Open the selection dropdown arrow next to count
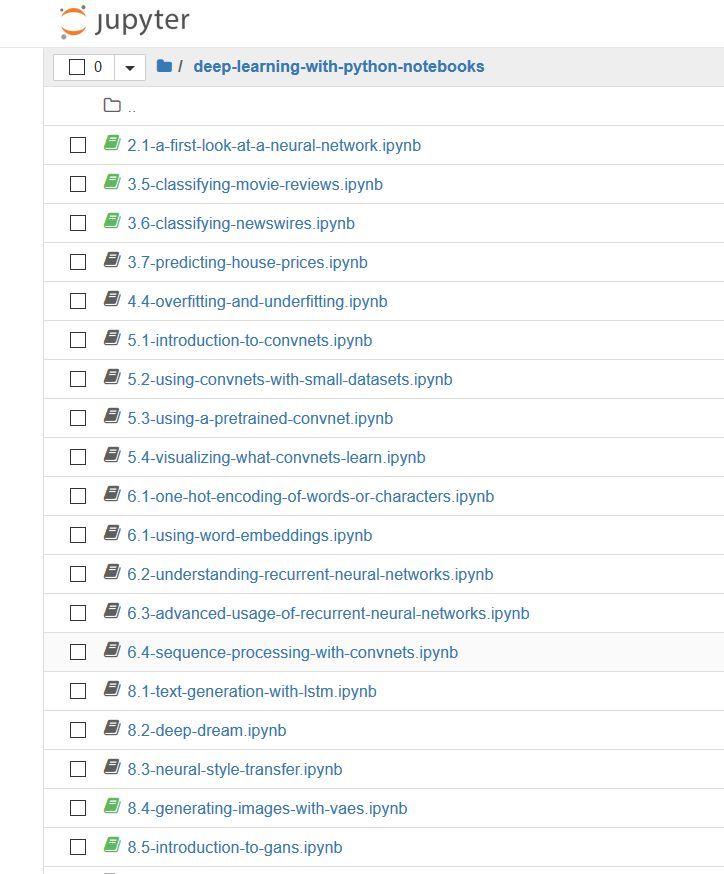The image size is (724, 874). coord(130,68)
